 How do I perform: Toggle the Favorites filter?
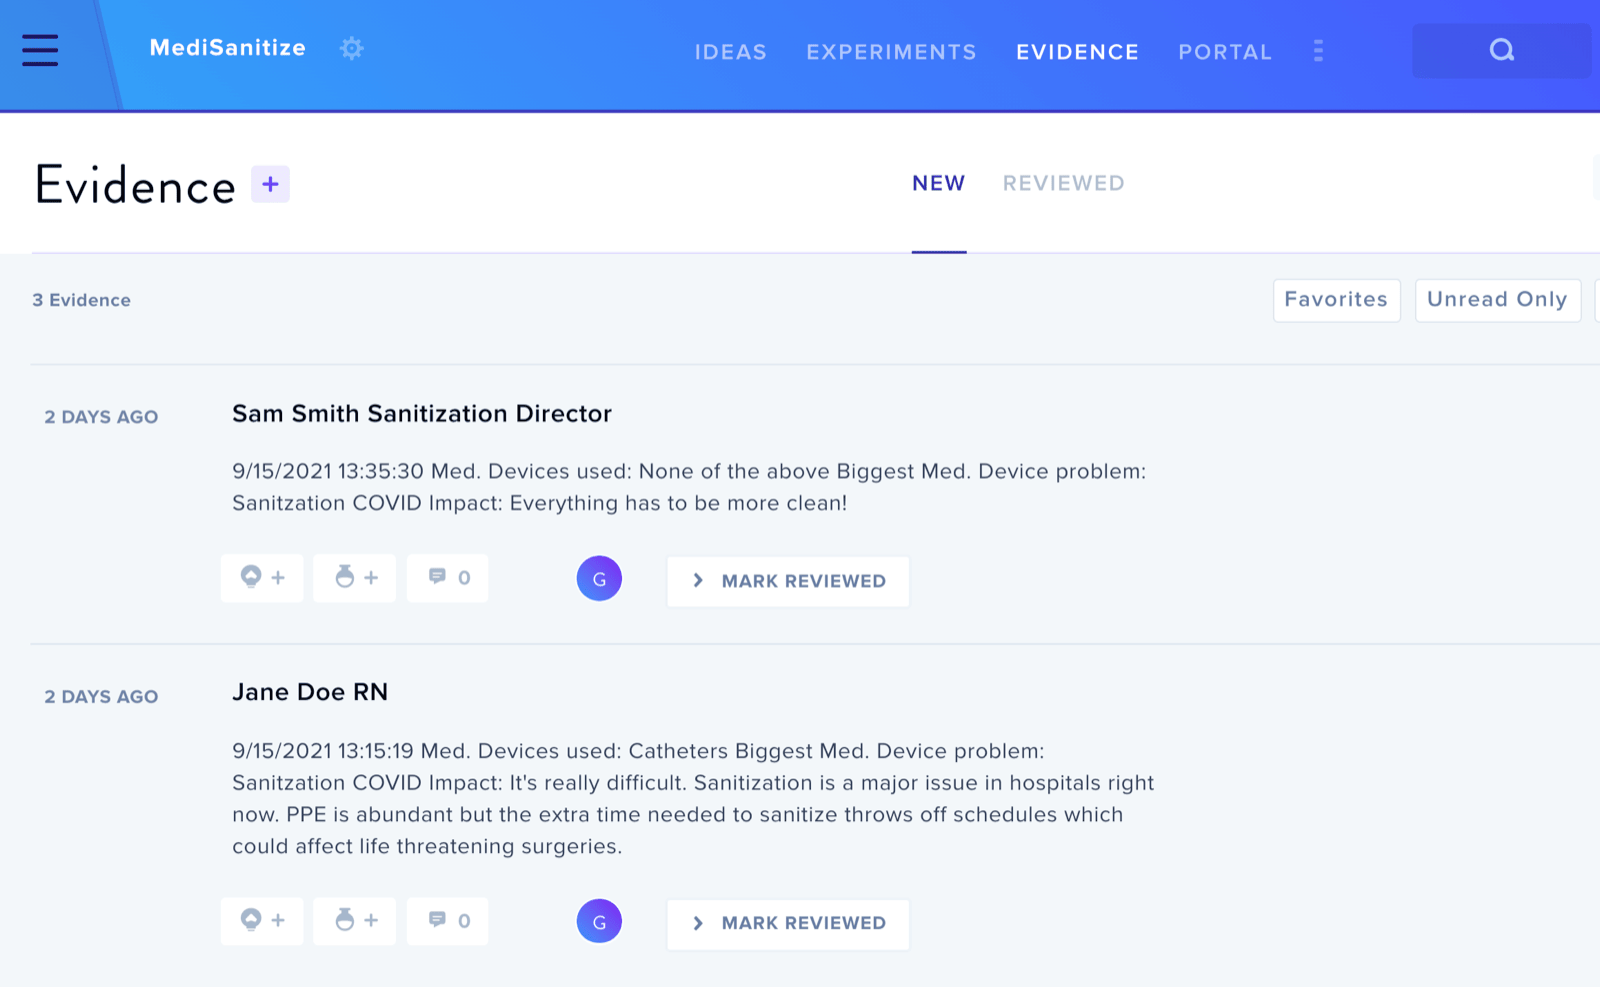[x=1336, y=300]
